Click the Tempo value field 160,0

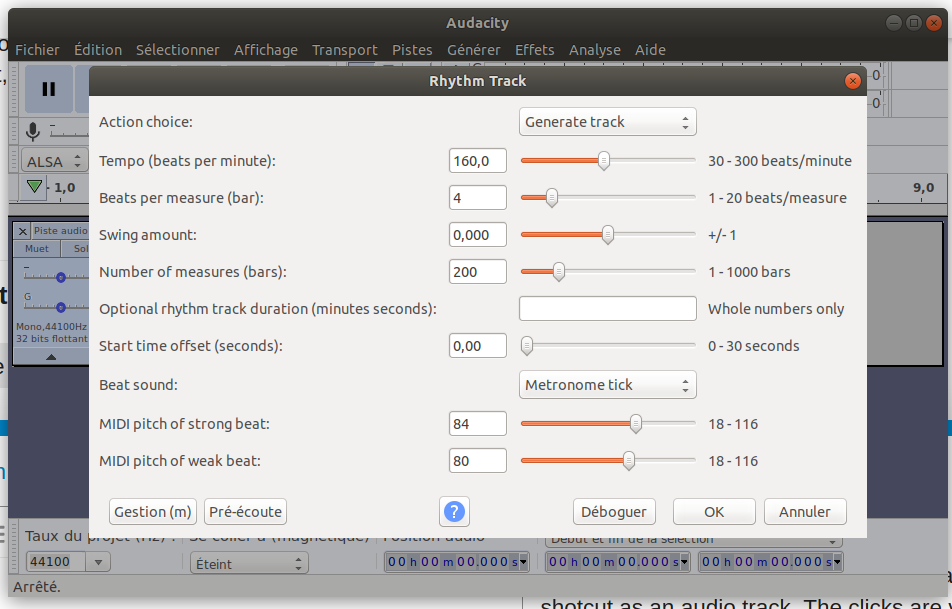pyautogui.click(x=478, y=161)
